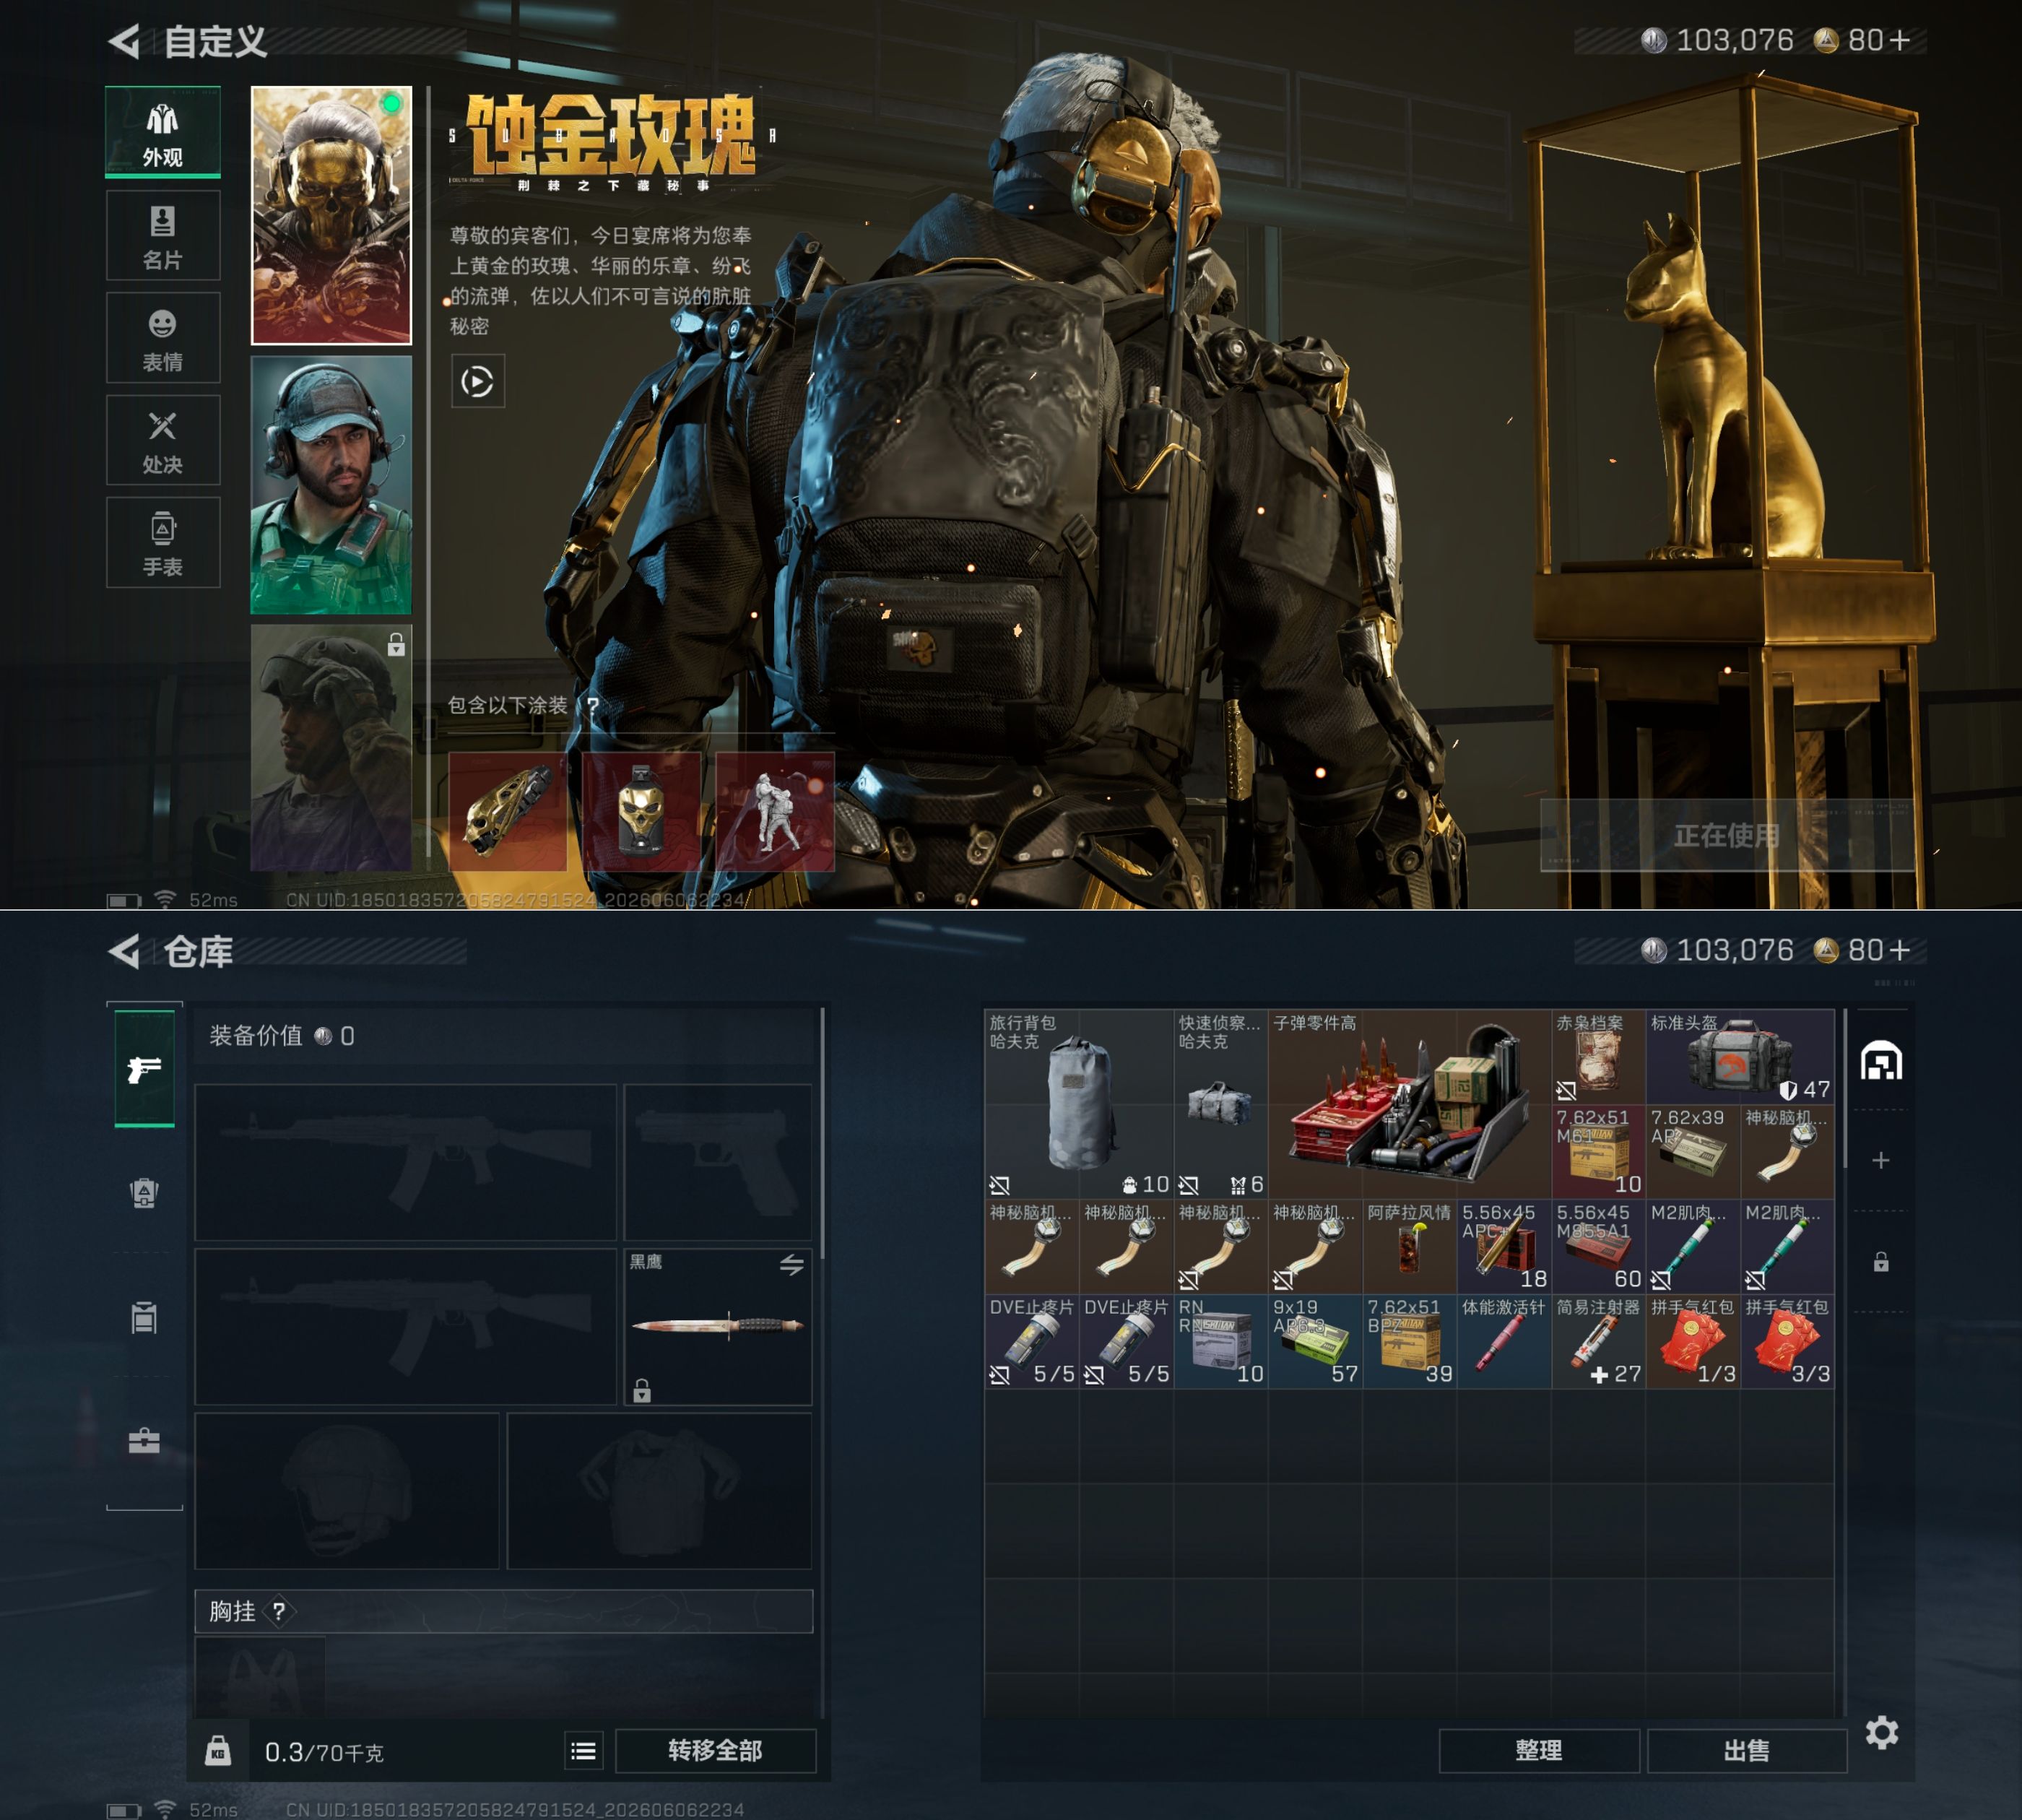2022x1820 pixels.
Task: Select the second primary rifle slot
Action: point(406,1327)
